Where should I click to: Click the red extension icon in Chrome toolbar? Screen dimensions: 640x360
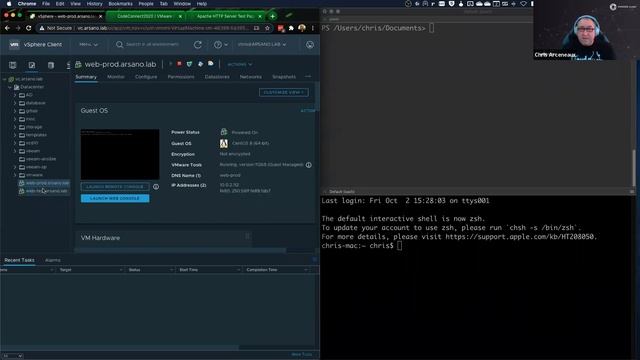[280, 28]
